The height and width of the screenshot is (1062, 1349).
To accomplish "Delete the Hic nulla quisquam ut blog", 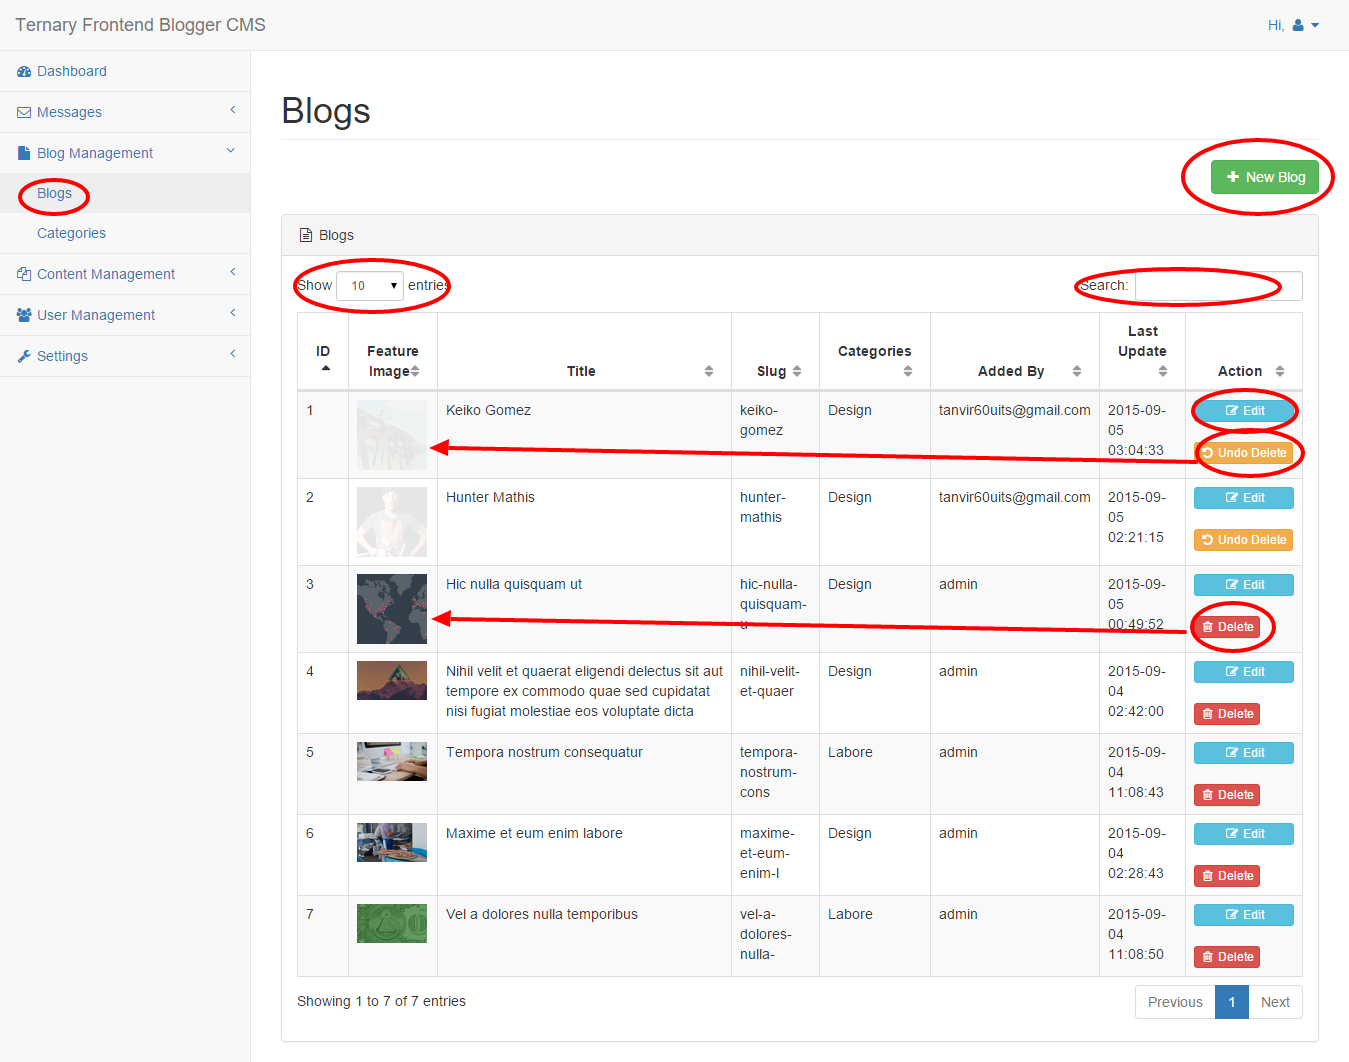I will (x=1227, y=627).
